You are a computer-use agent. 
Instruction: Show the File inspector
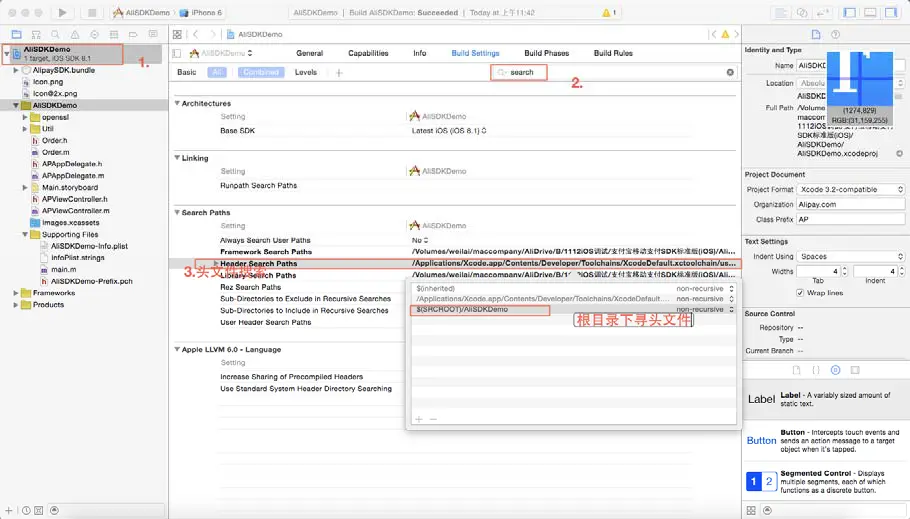[816, 34]
